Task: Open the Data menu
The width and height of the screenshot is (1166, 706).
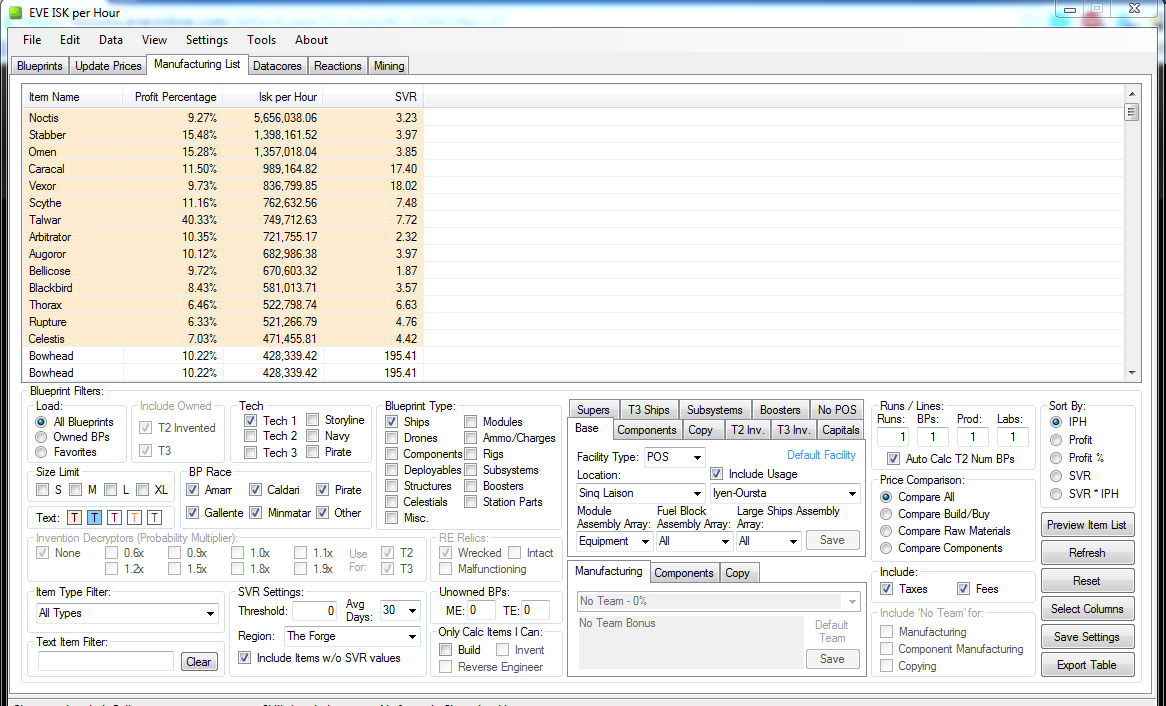Action: pyautogui.click(x=111, y=40)
